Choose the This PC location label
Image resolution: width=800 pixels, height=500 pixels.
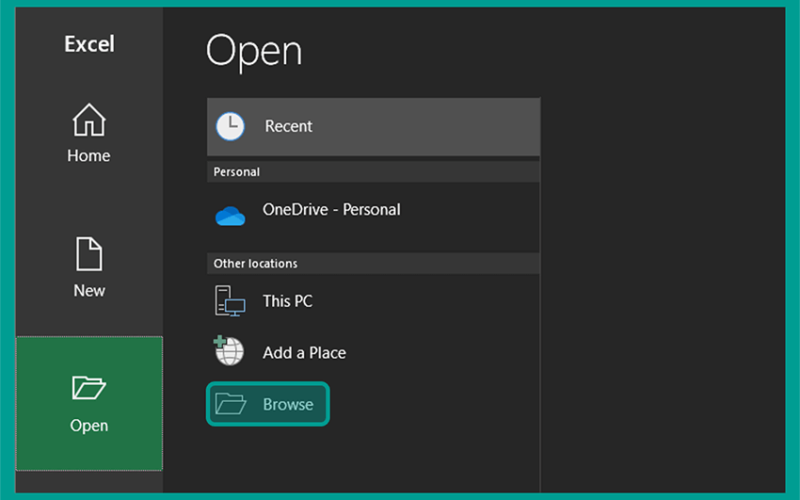tap(287, 301)
